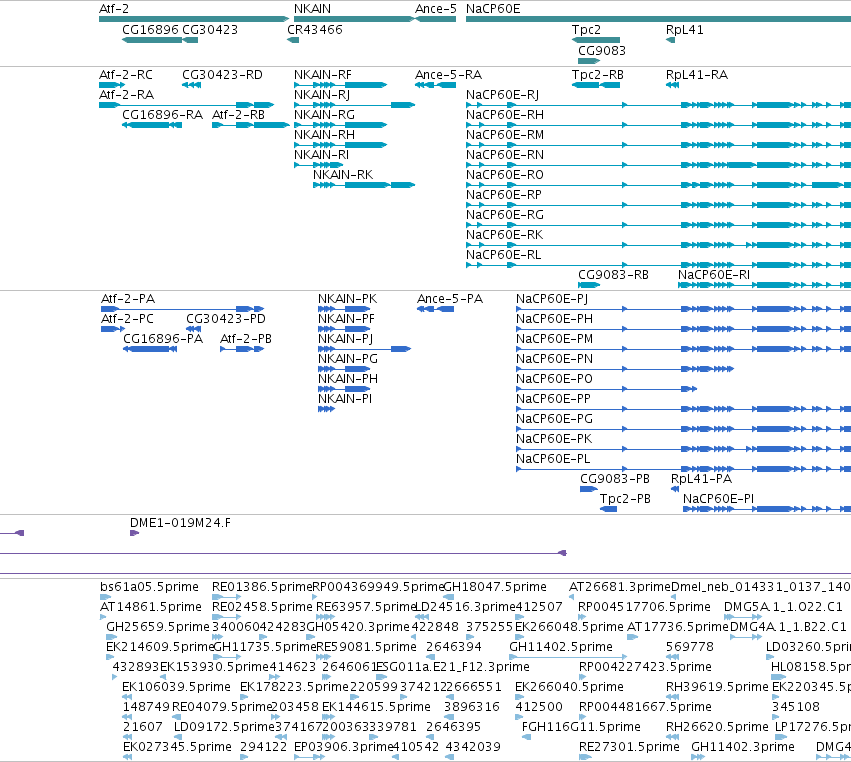Select transcript NaCP60E-RG
Viewport: 851px width, 762px height.
[505, 215]
